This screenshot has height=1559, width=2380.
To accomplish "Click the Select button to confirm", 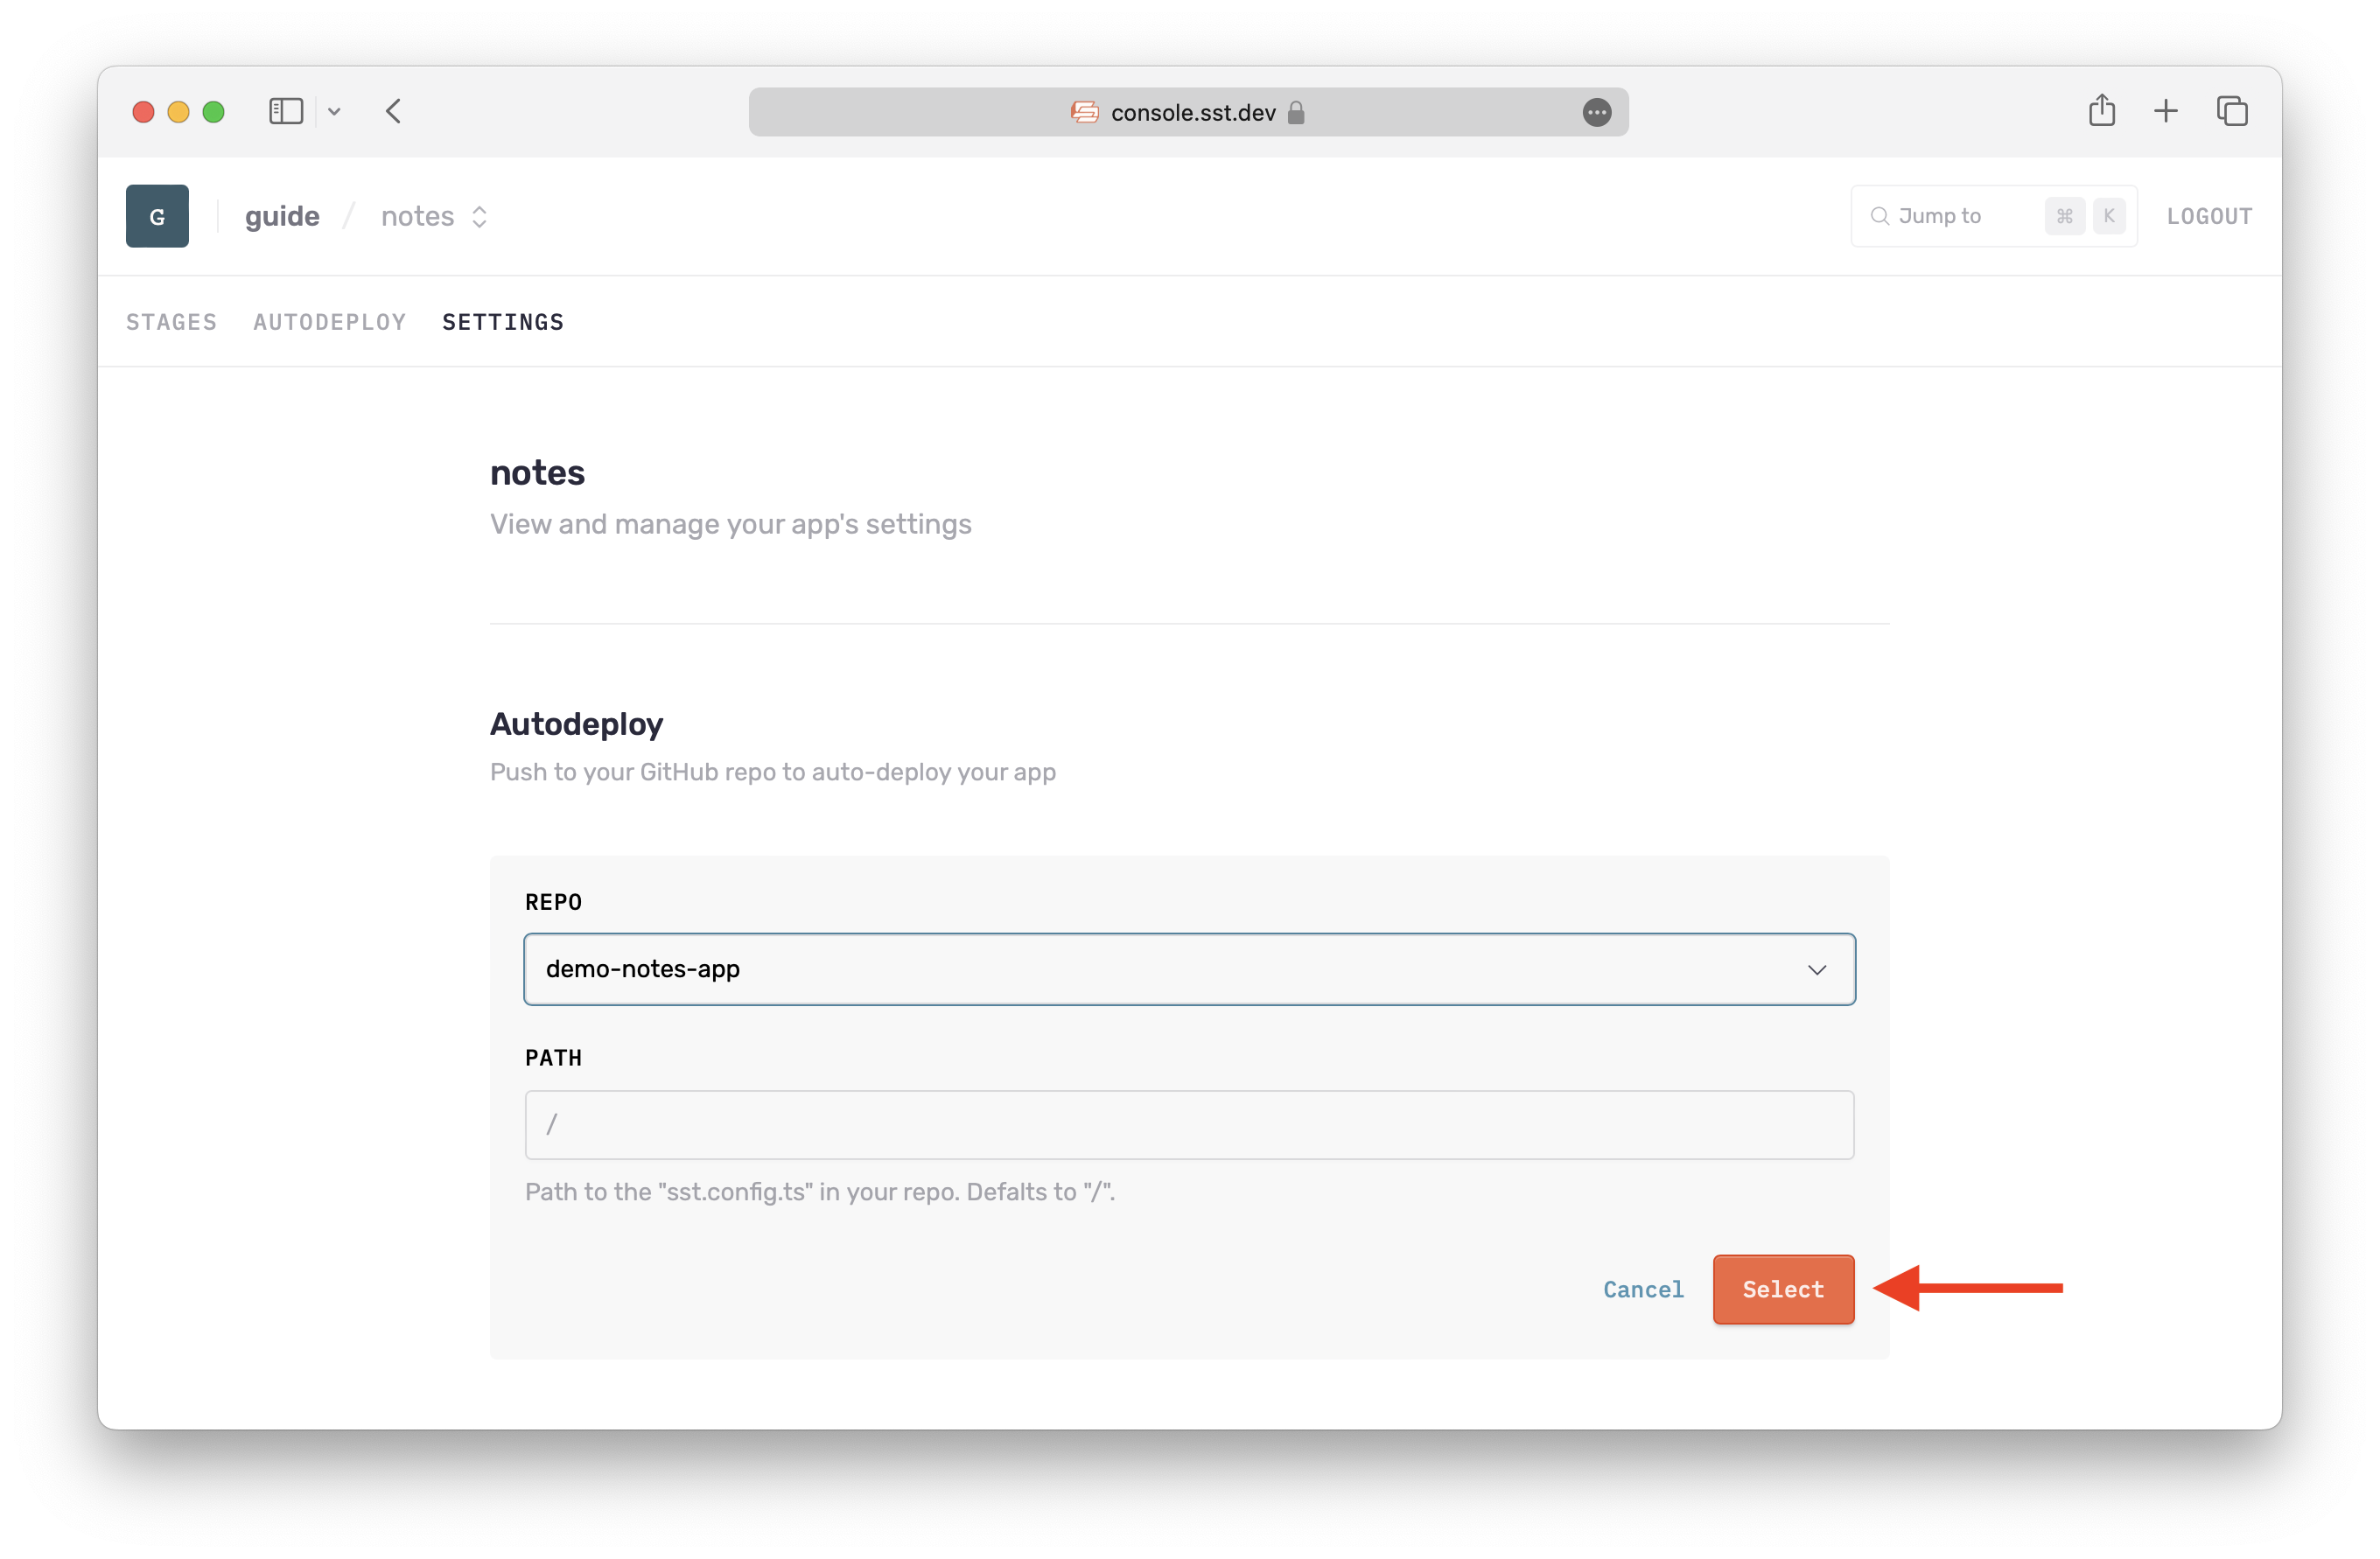I will click(1783, 1288).
